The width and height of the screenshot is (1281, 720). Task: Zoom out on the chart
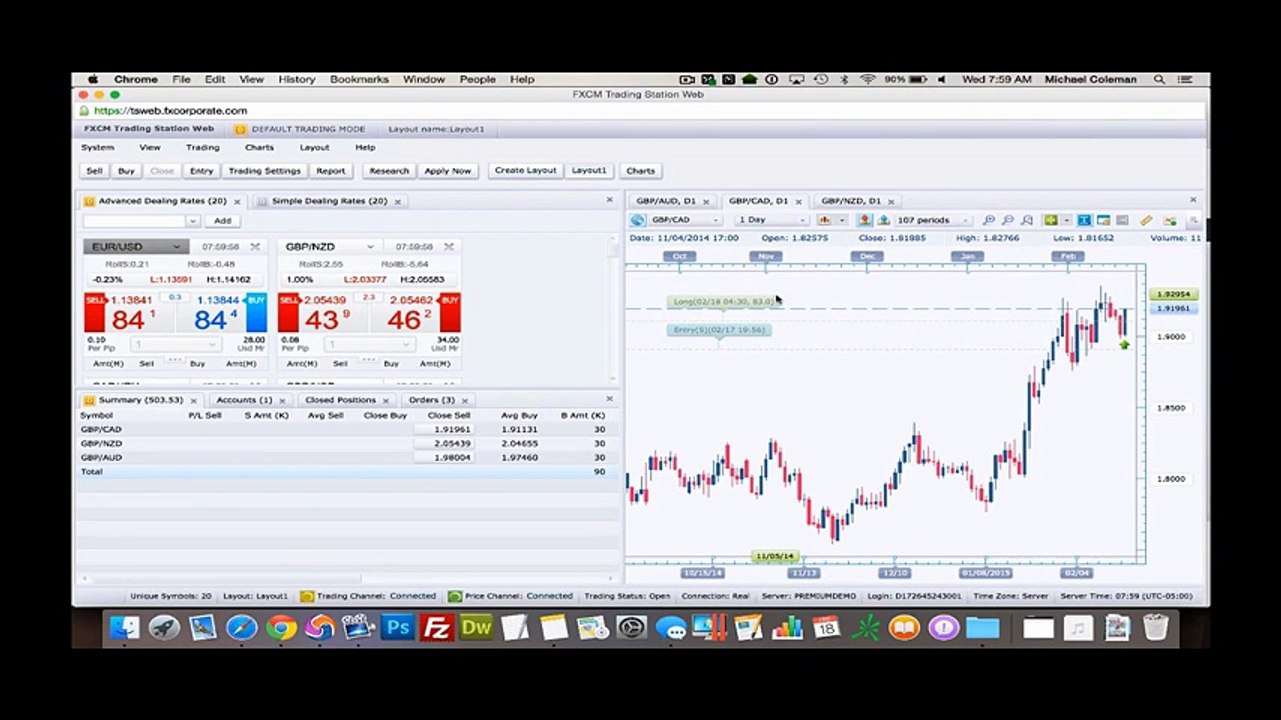[1008, 220]
